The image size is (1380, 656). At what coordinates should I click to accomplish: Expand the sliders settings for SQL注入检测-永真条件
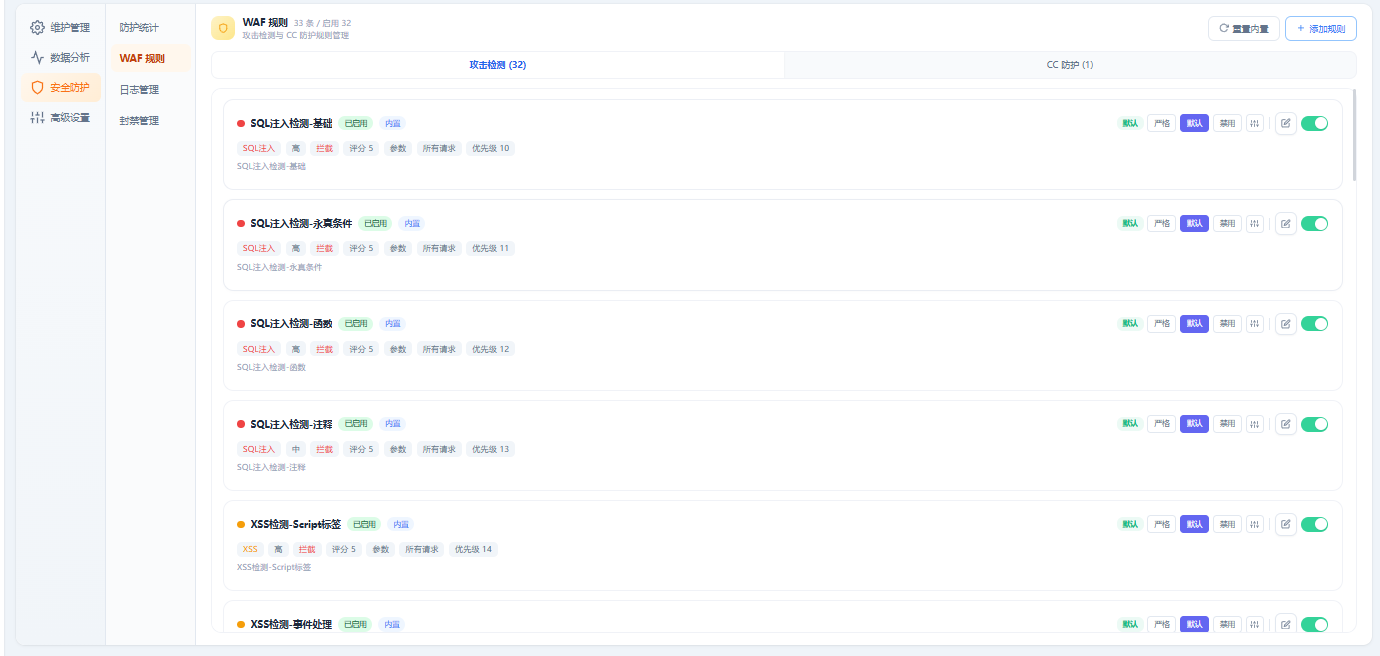(x=1254, y=223)
